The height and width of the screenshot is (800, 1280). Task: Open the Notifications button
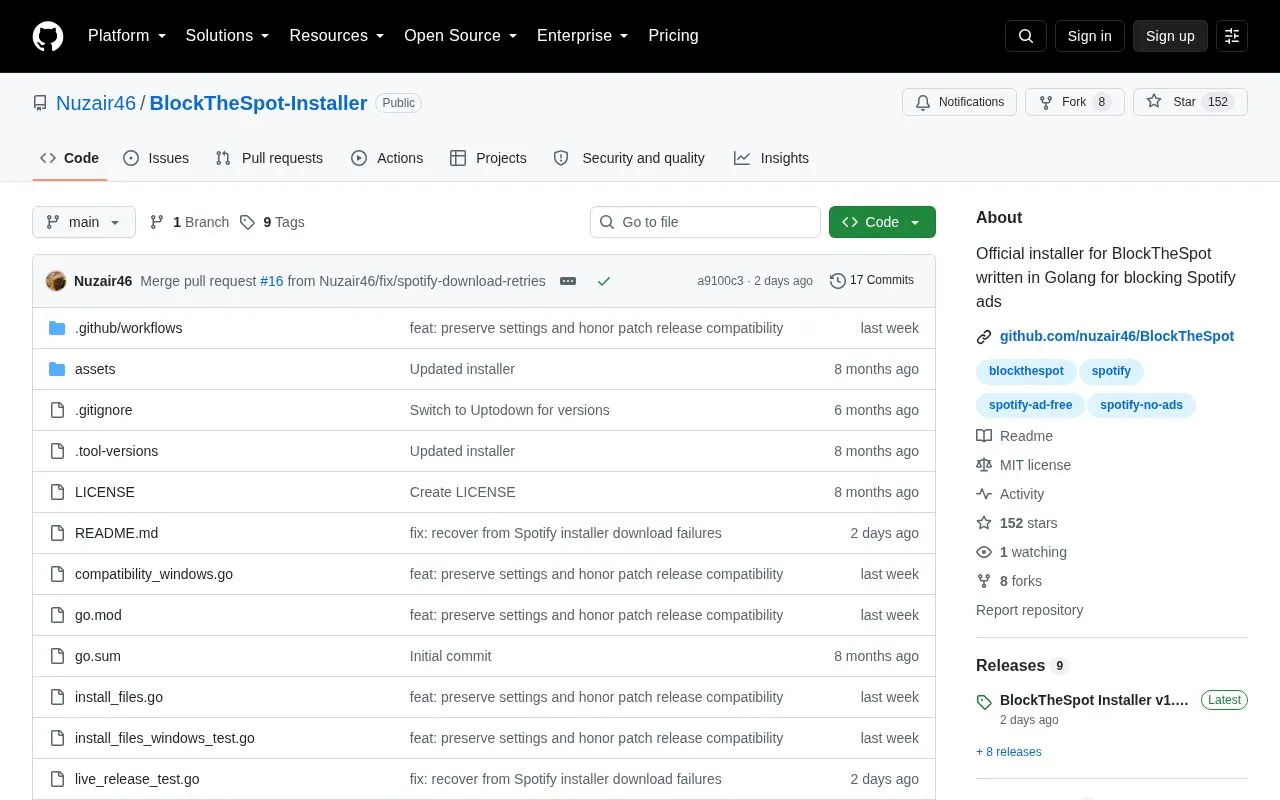[960, 102]
